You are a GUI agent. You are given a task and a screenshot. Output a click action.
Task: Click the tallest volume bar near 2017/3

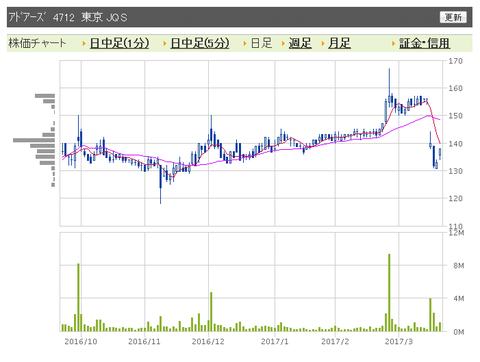pos(389,293)
